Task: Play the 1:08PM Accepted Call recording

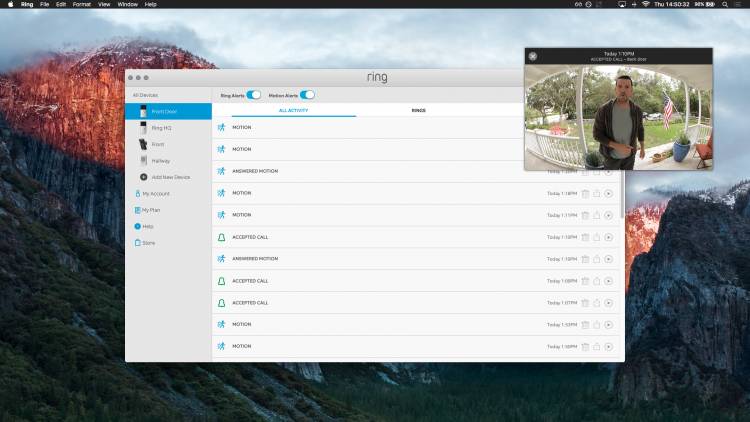Action: click(x=608, y=281)
